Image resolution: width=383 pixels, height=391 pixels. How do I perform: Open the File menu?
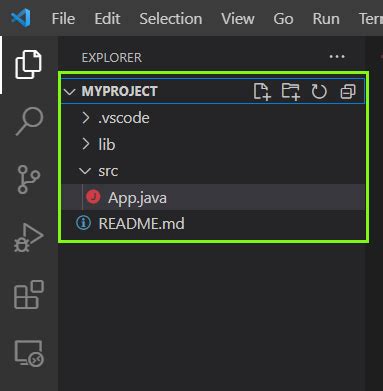(63, 18)
